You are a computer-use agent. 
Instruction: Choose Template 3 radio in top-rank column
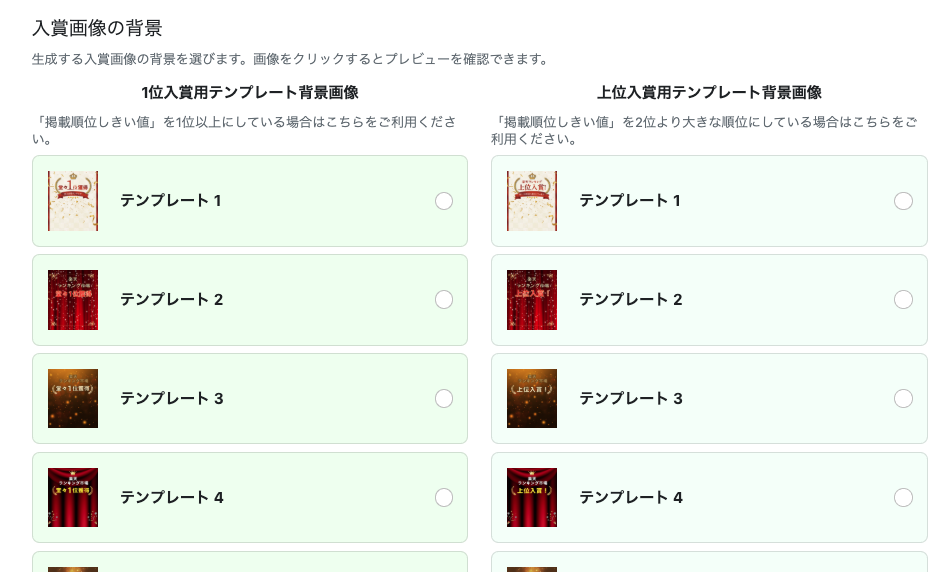pos(903,399)
